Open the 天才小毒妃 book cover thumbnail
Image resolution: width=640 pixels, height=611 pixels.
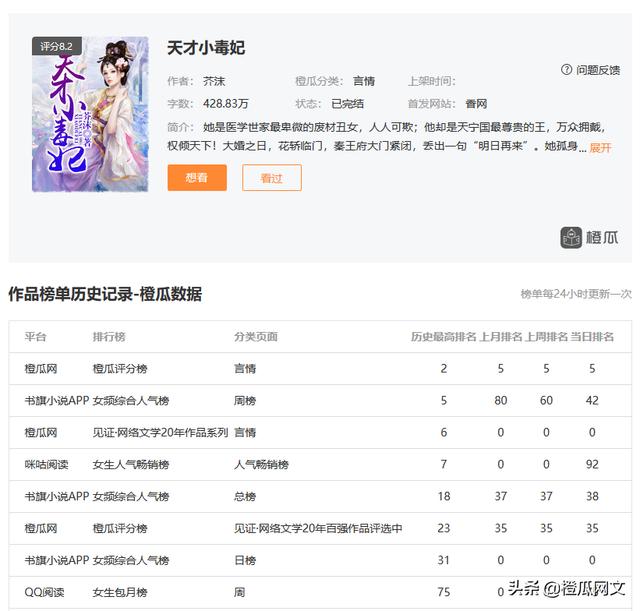tap(90, 114)
